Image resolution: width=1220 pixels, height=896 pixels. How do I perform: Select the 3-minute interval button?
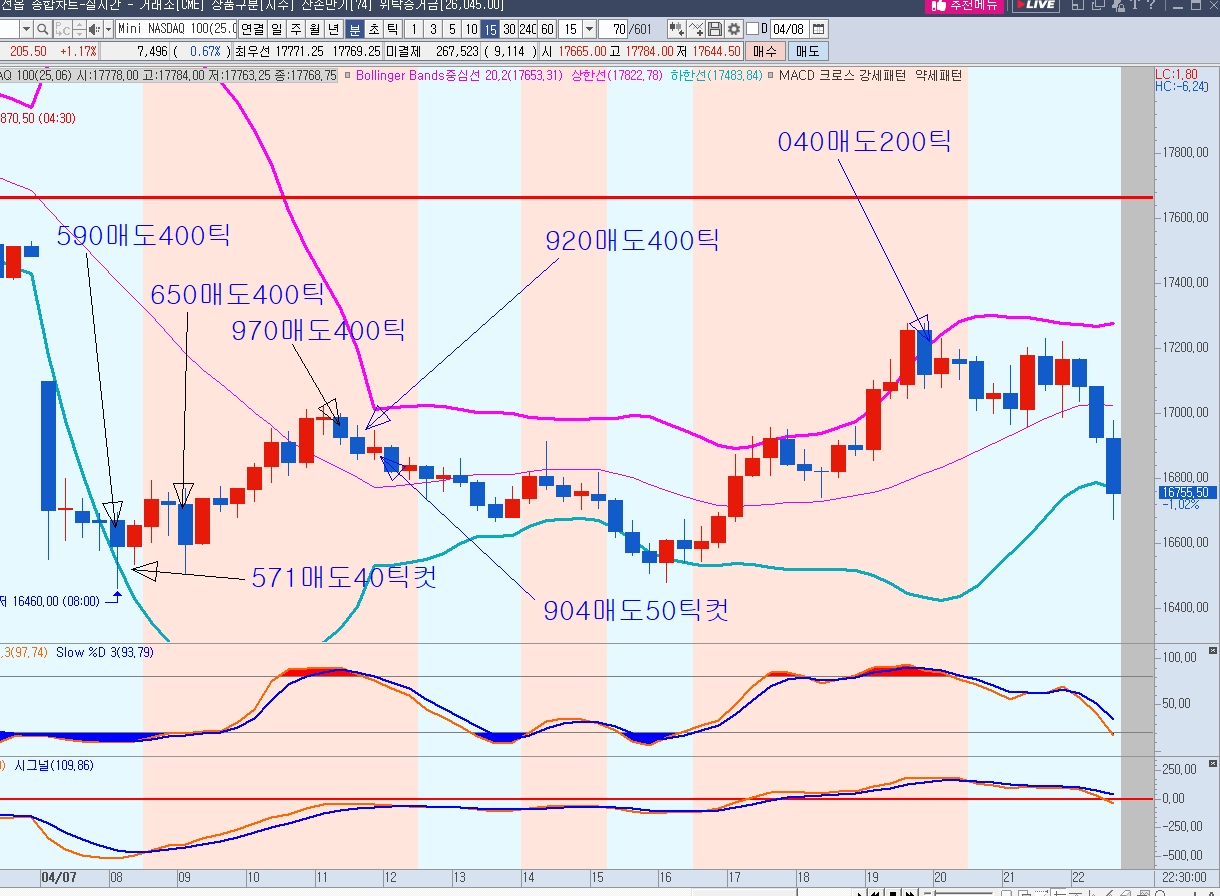tap(432, 29)
